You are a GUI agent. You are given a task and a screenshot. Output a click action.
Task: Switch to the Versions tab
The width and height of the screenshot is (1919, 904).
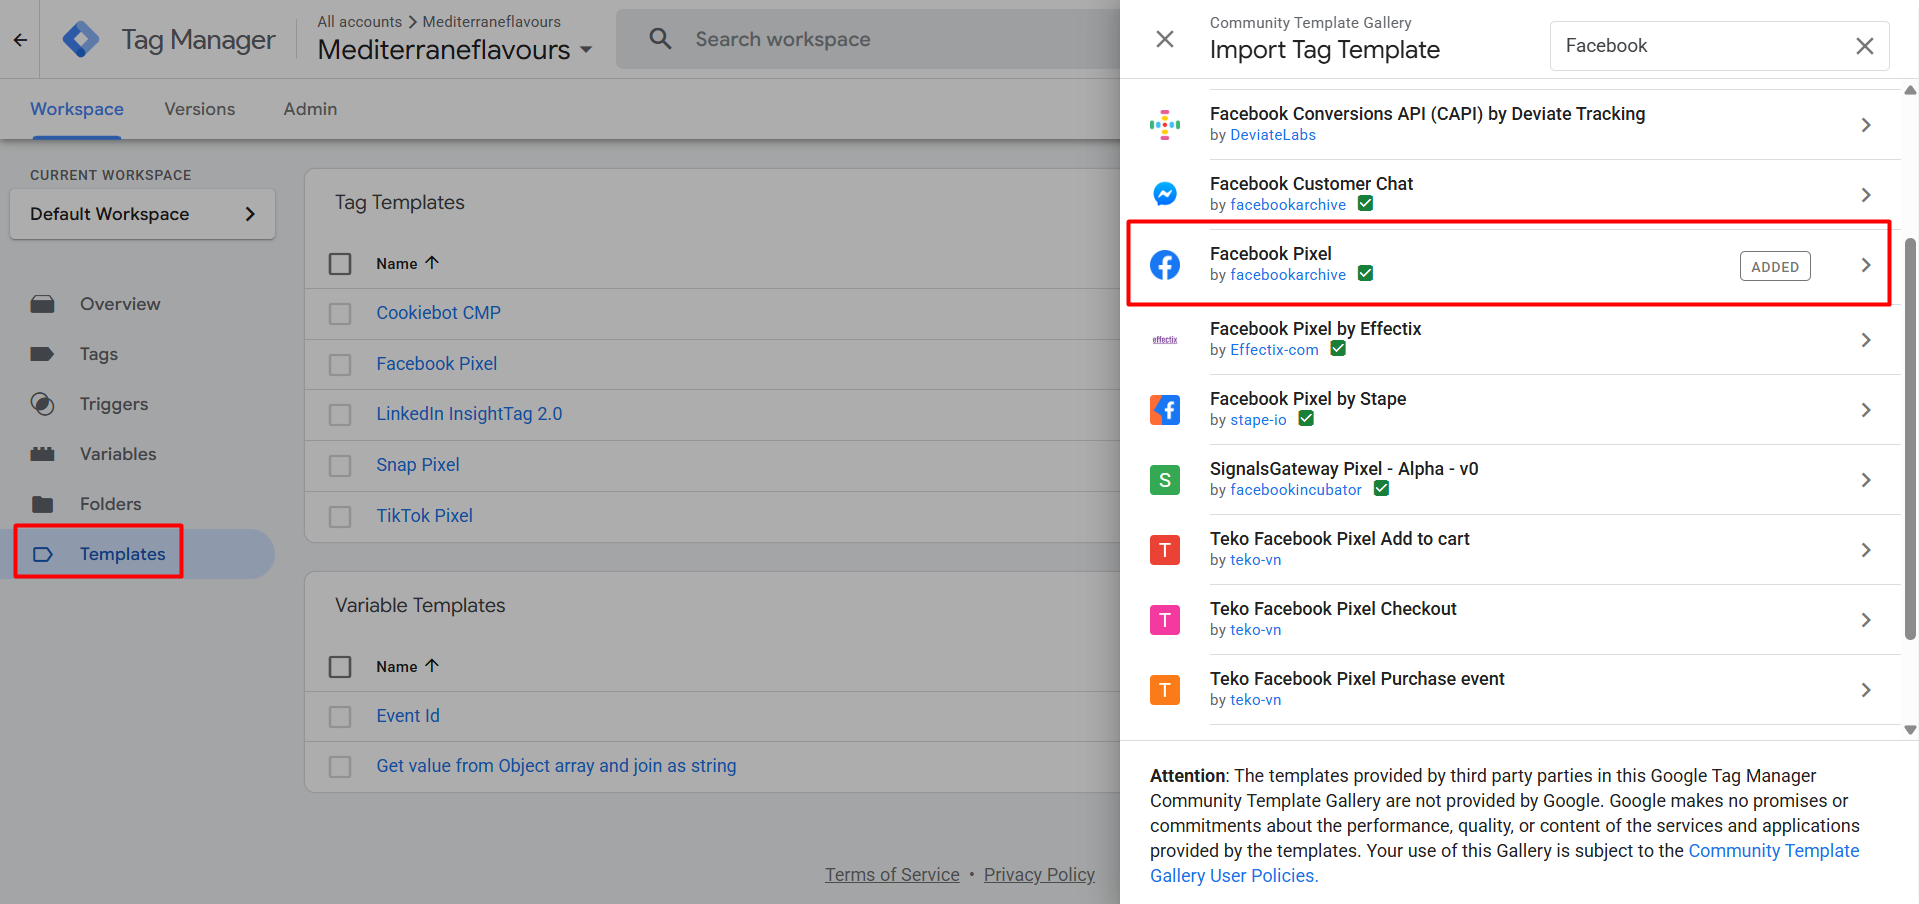click(x=200, y=109)
